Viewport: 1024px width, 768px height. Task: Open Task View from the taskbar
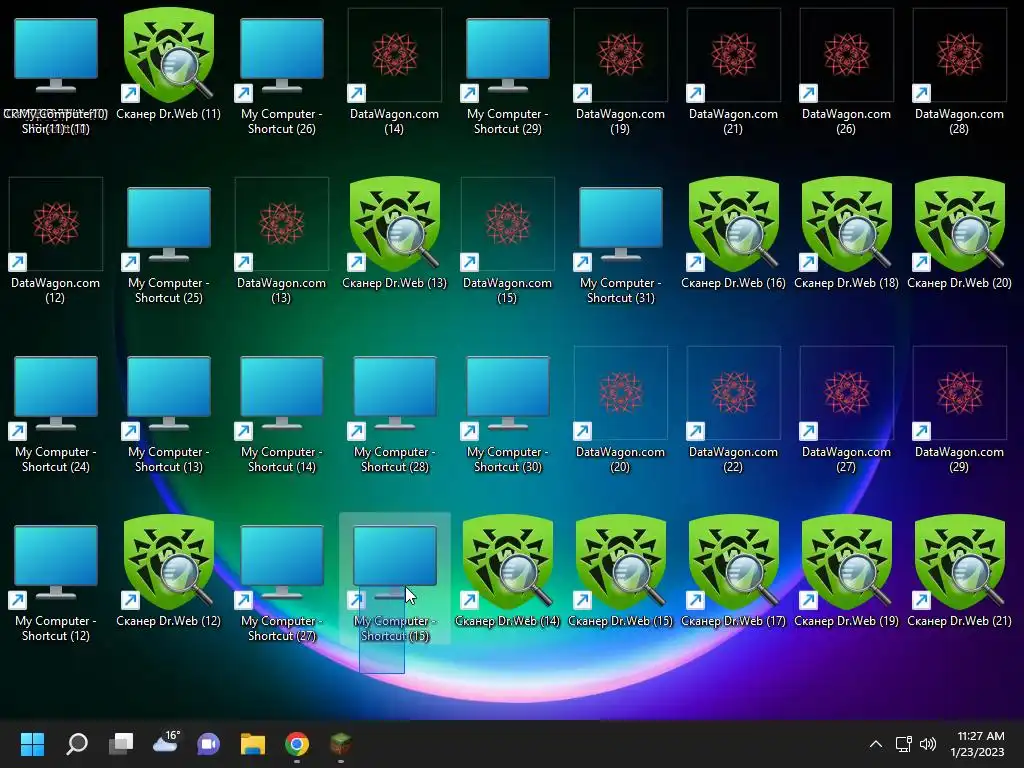pos(121,743)
